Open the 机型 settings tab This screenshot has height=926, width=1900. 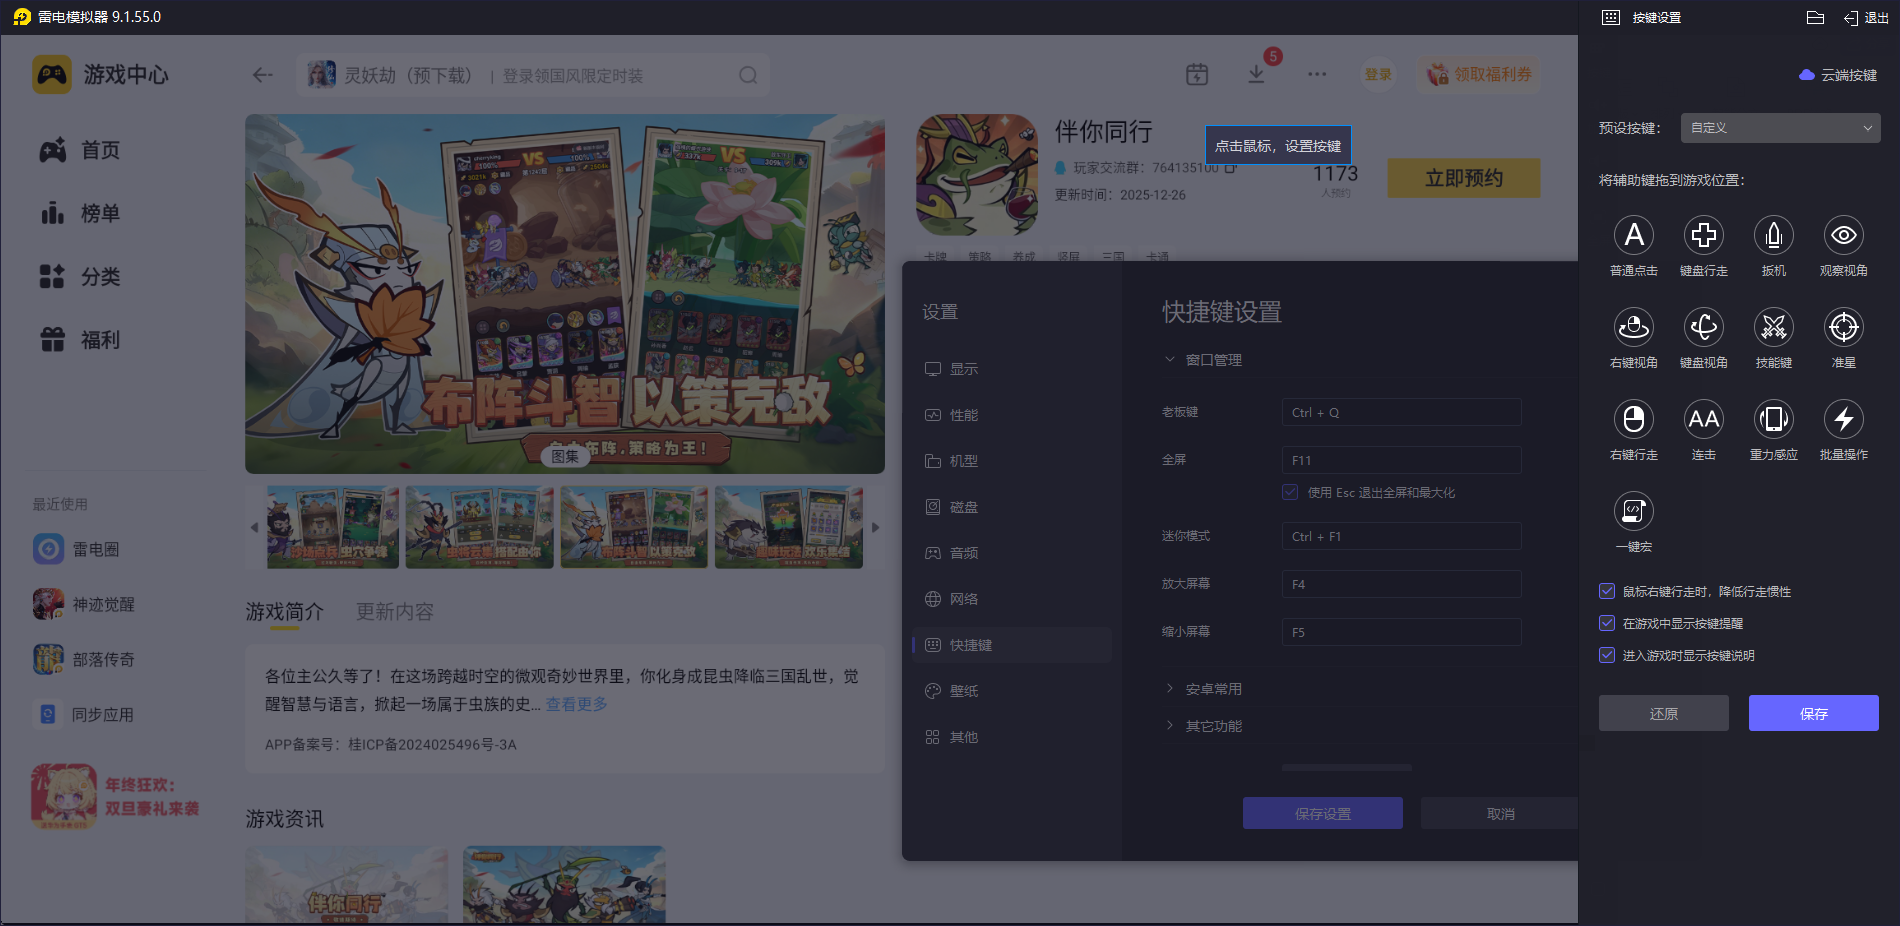[x=1012, y=461]
